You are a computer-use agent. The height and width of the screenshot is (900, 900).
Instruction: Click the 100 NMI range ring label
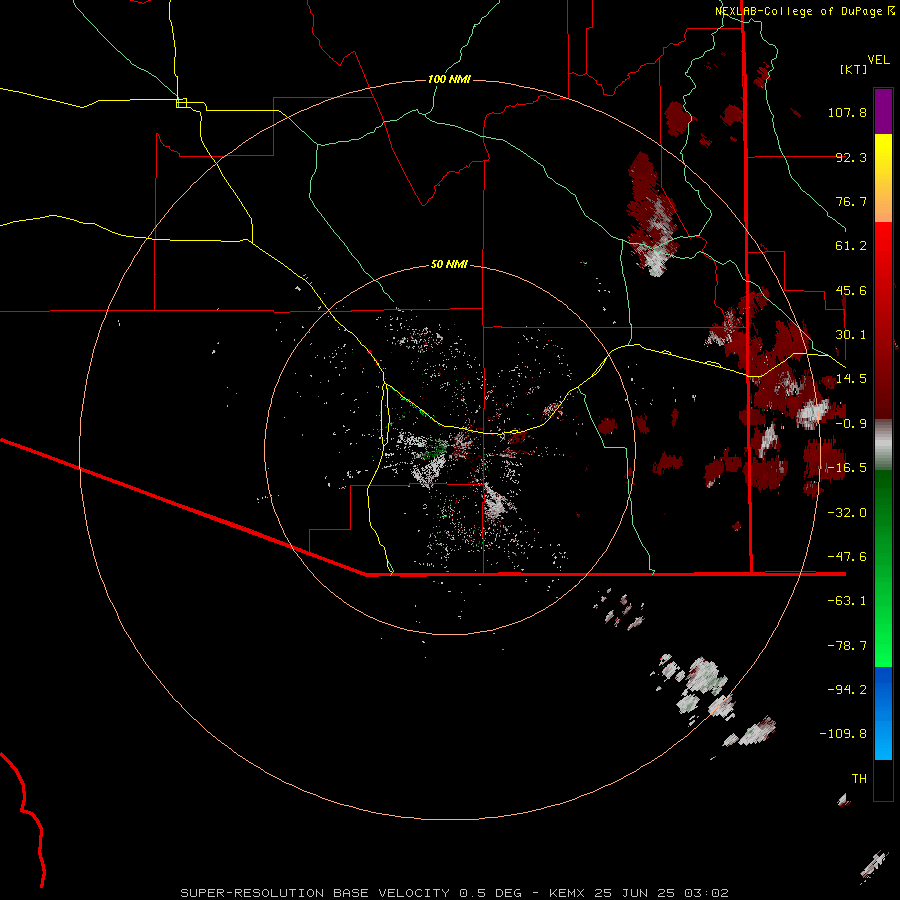(x=449, y=79)
